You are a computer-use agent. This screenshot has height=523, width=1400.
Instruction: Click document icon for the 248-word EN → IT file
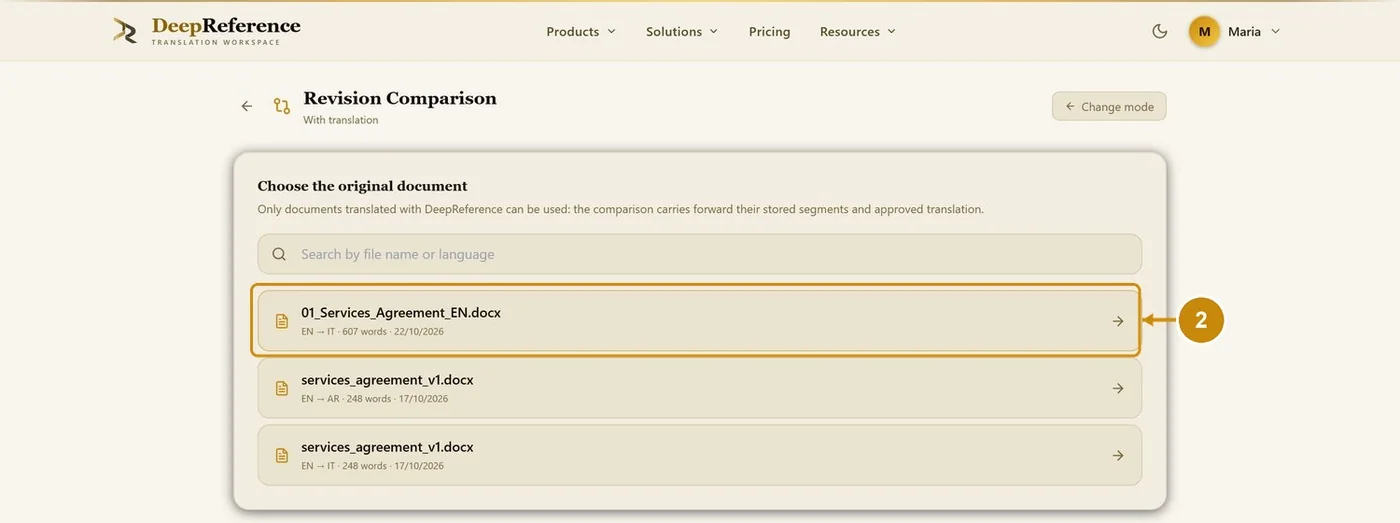tap(282, 455)
